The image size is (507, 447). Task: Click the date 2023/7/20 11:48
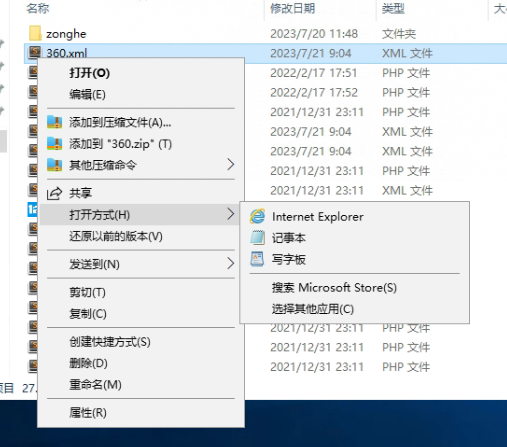coord(314,34)
